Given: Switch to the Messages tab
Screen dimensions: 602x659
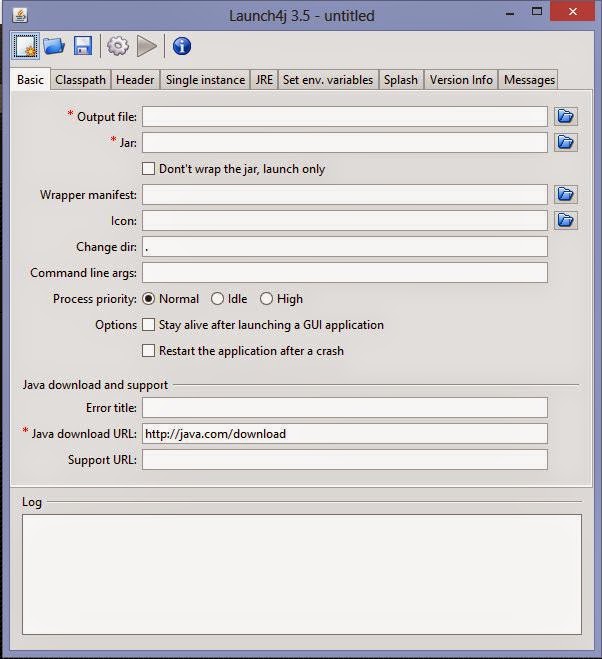Looking at the screenshot, I should point(529,79).
